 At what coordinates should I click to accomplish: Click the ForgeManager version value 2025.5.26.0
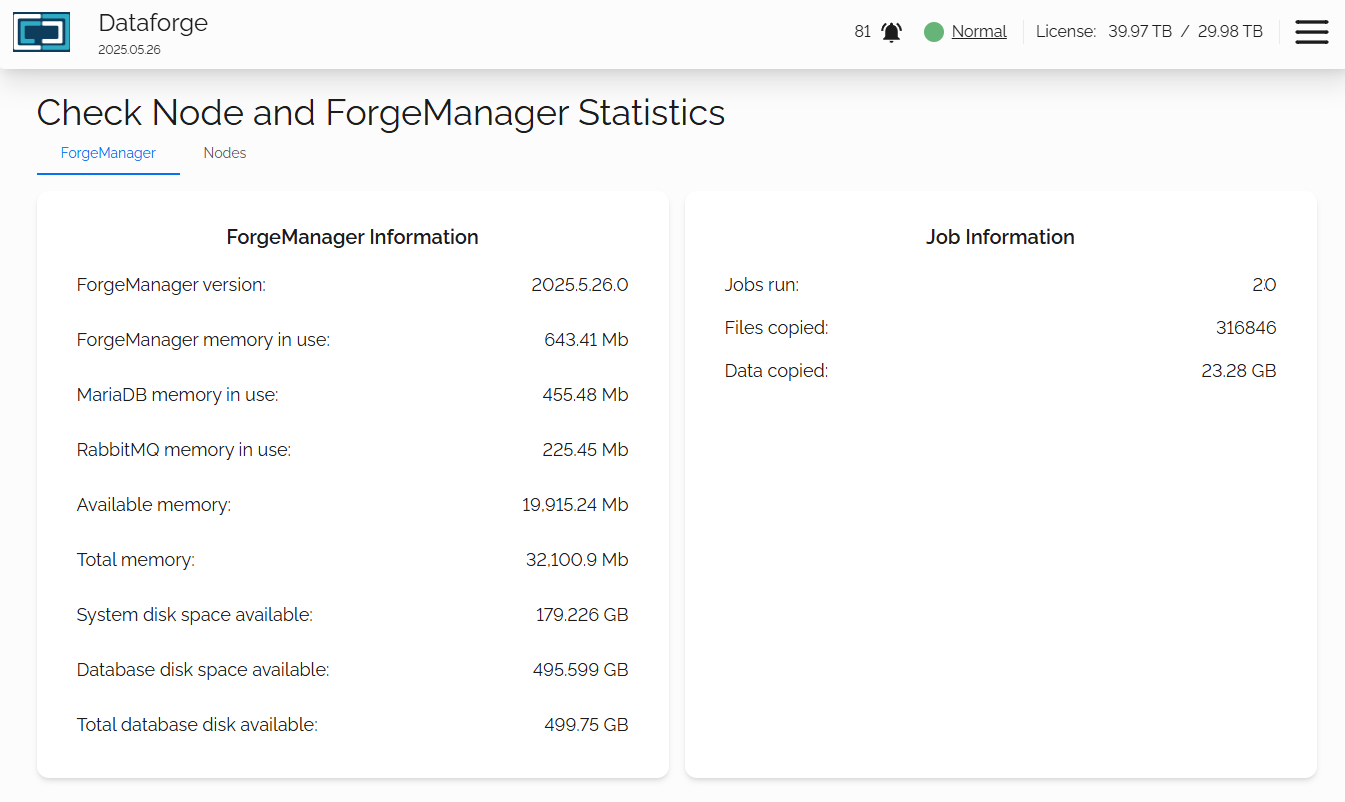[579, 285]
